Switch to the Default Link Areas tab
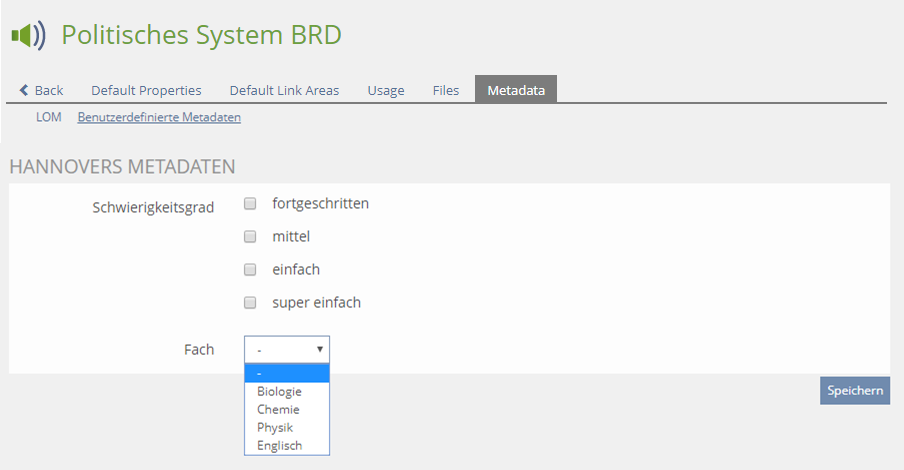 click(284, 90)
